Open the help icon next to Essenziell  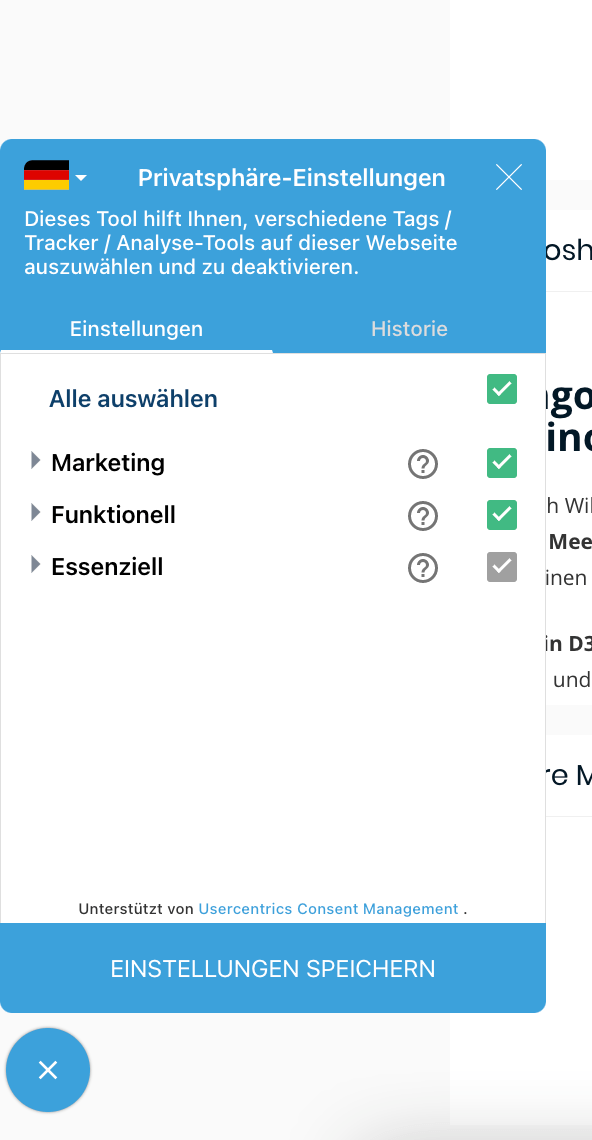[422, 568]
